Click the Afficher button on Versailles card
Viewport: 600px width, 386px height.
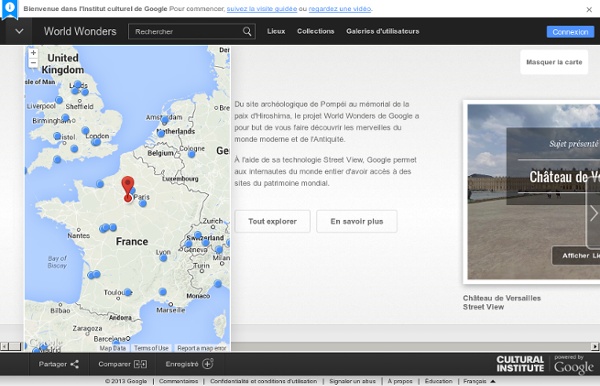tap(576, 256)
